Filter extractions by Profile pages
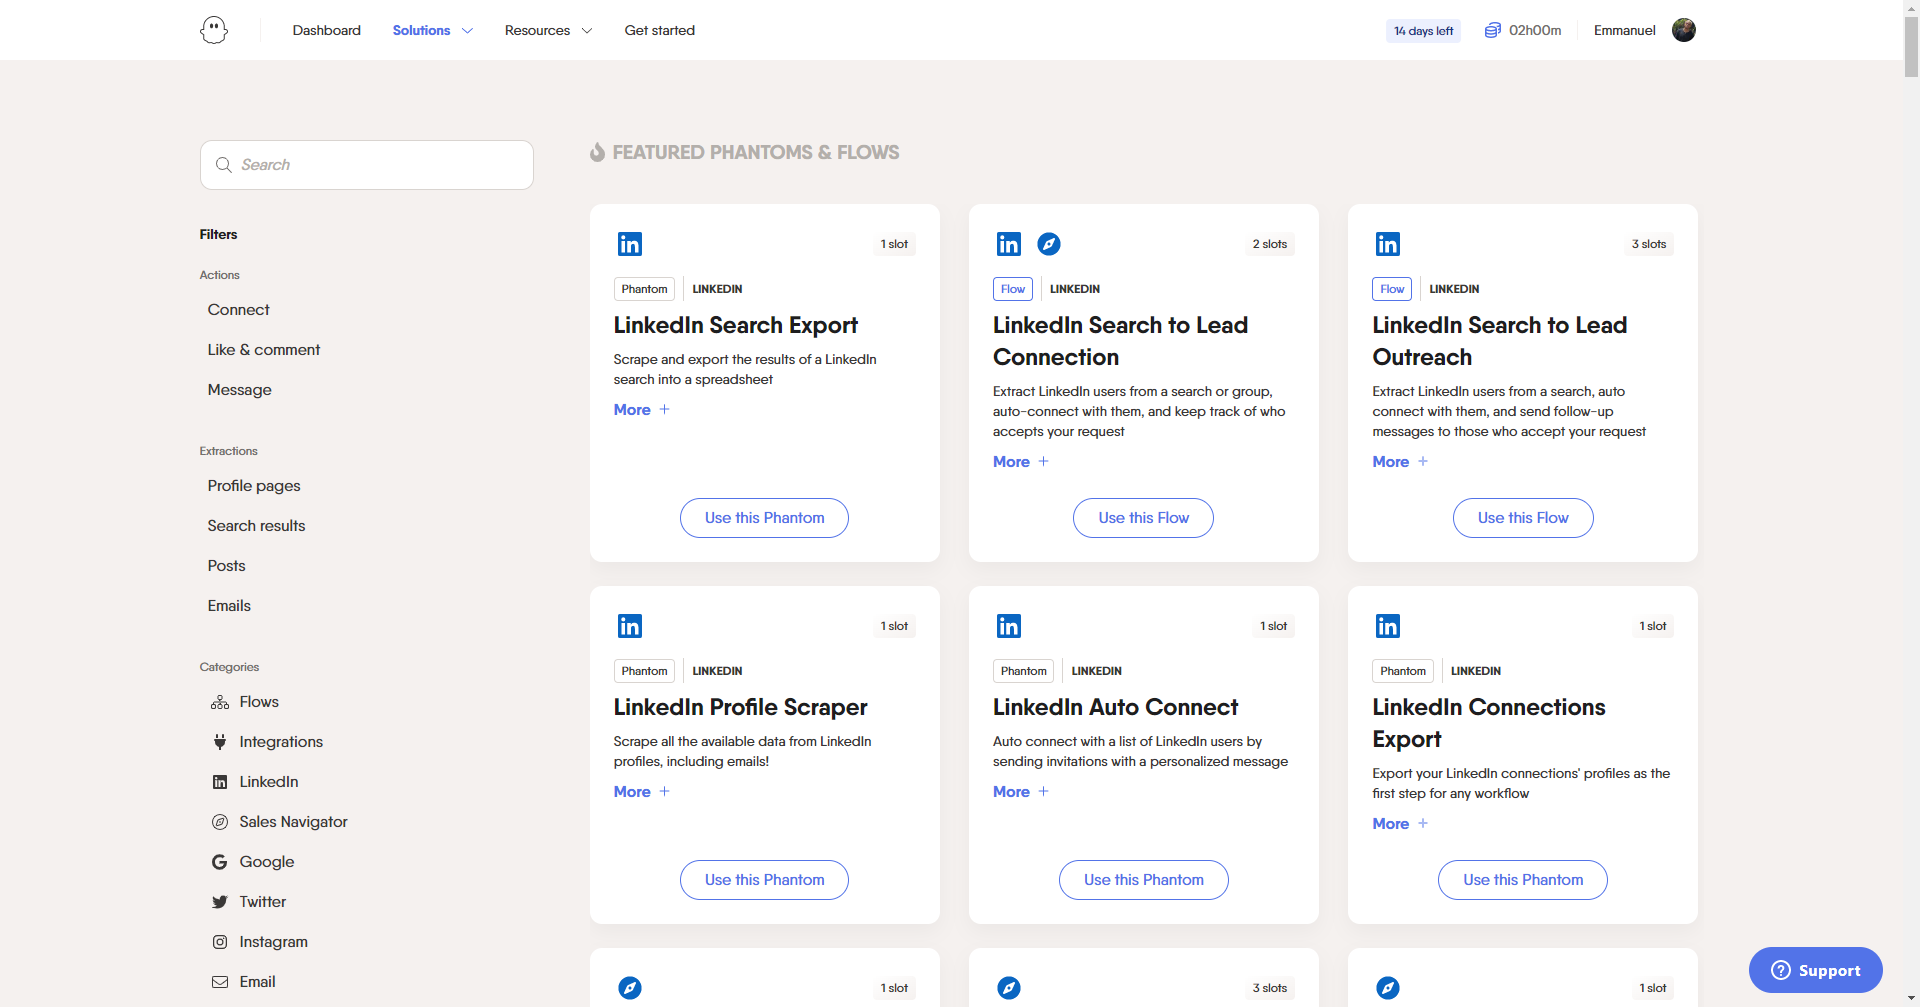This screenshot has height=1007, width=1920. (x=254, y=486)
